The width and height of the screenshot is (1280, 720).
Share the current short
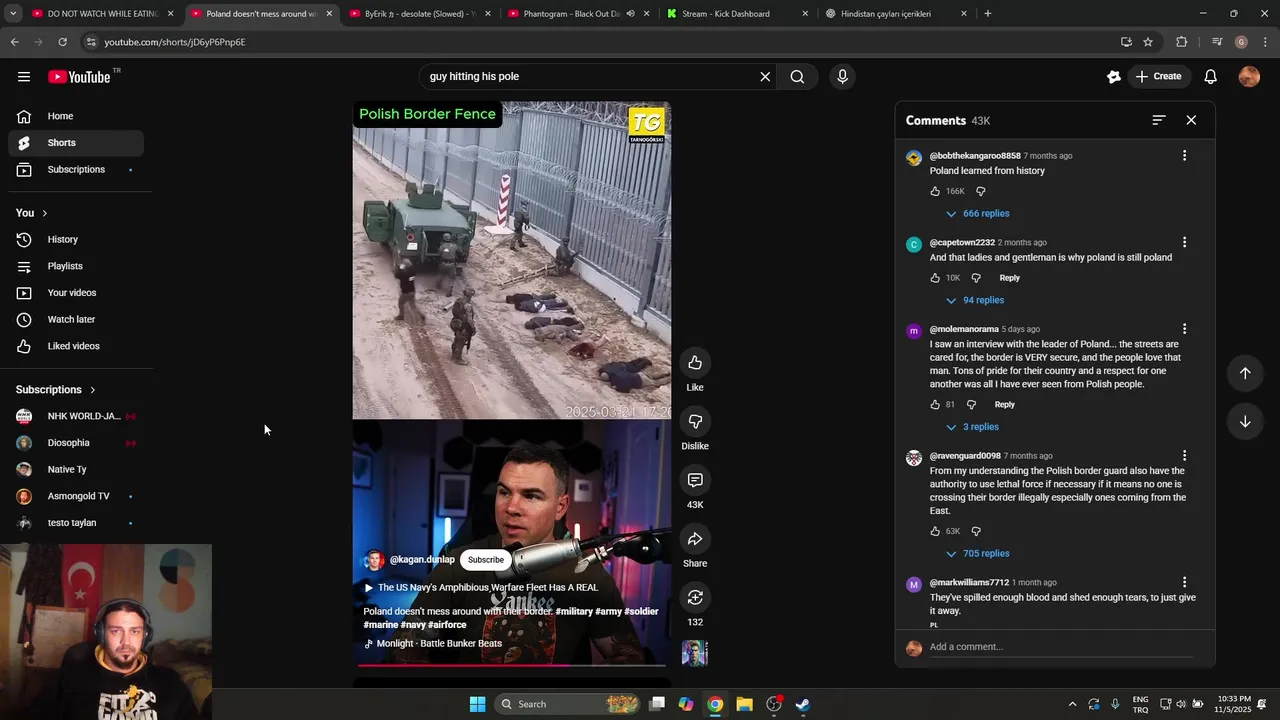[695, 540]
